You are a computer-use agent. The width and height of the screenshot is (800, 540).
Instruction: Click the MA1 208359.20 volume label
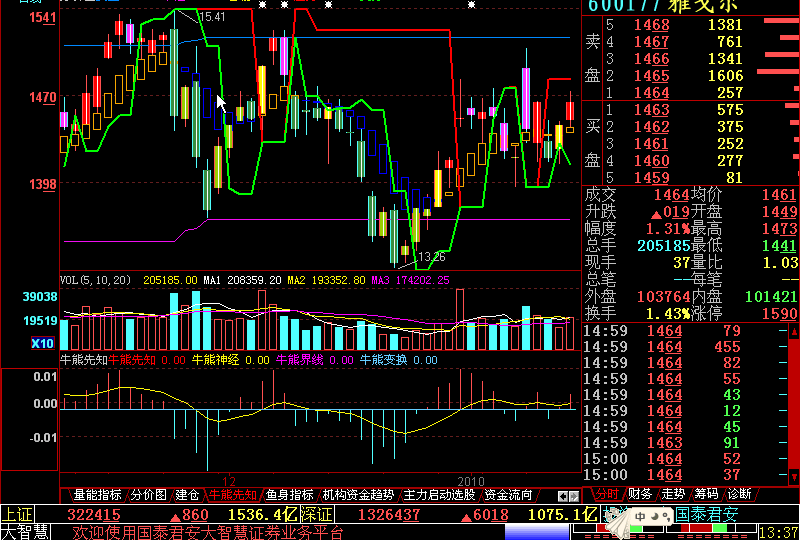[242, 280]
